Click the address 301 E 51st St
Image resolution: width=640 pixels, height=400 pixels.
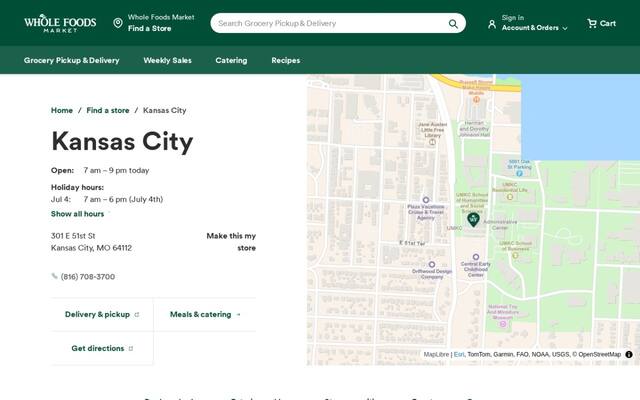73,236
